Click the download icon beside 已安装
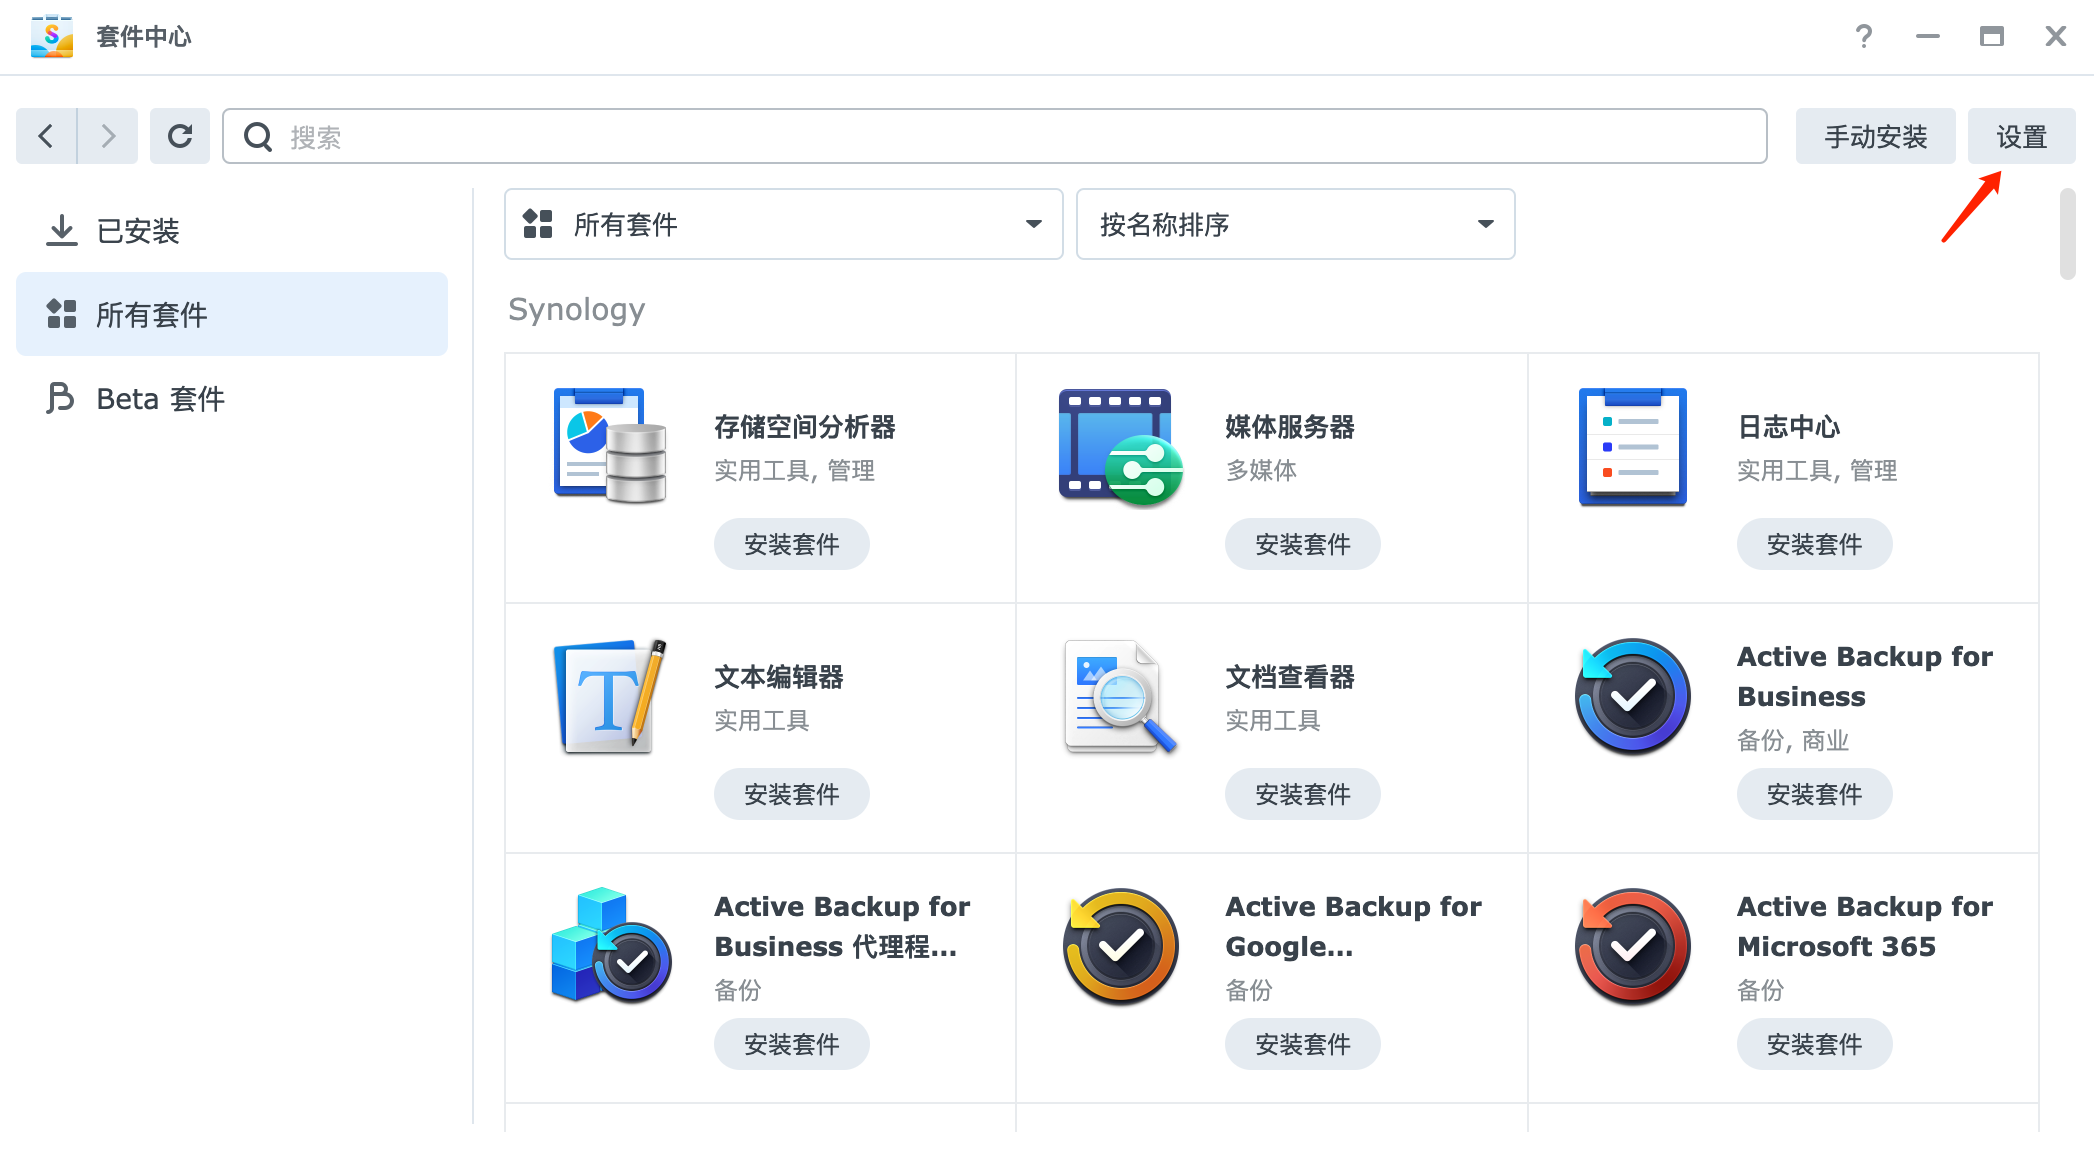2094x1150 pixels. pos(62,231)
